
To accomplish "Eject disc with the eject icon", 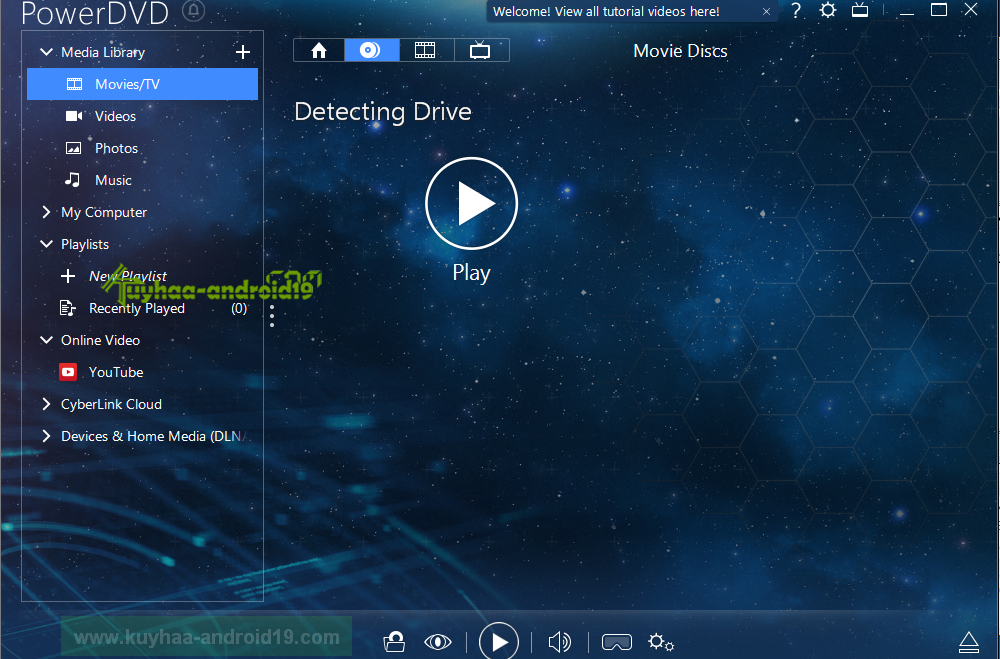I will (969, 643).
